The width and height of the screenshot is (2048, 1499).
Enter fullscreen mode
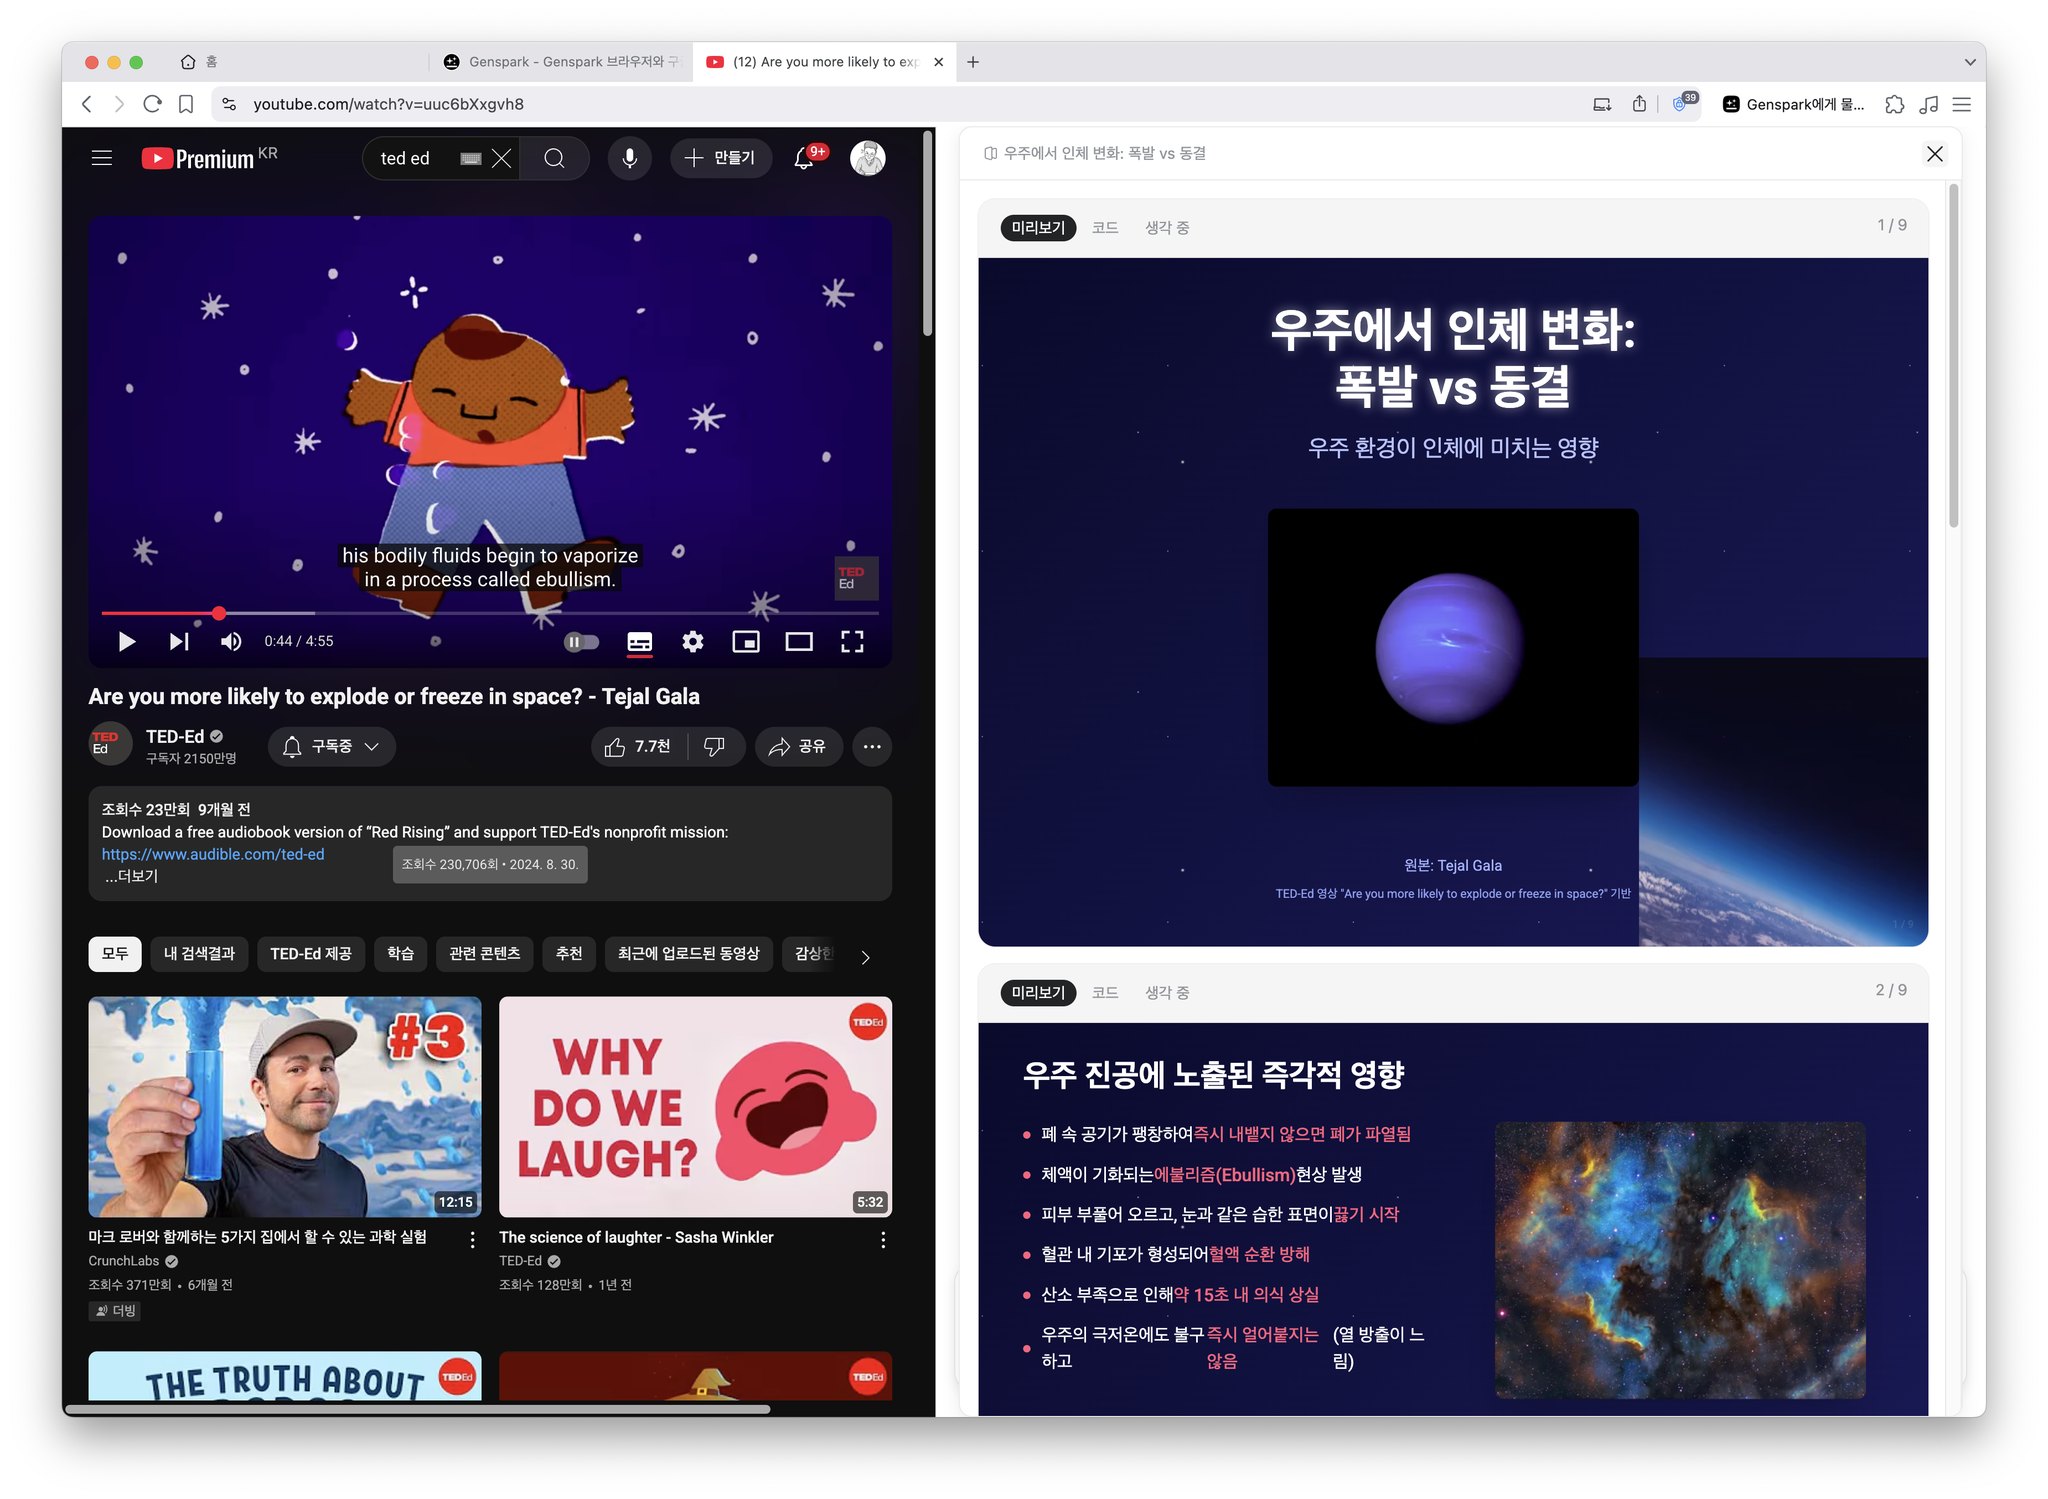tap(852, 641)
